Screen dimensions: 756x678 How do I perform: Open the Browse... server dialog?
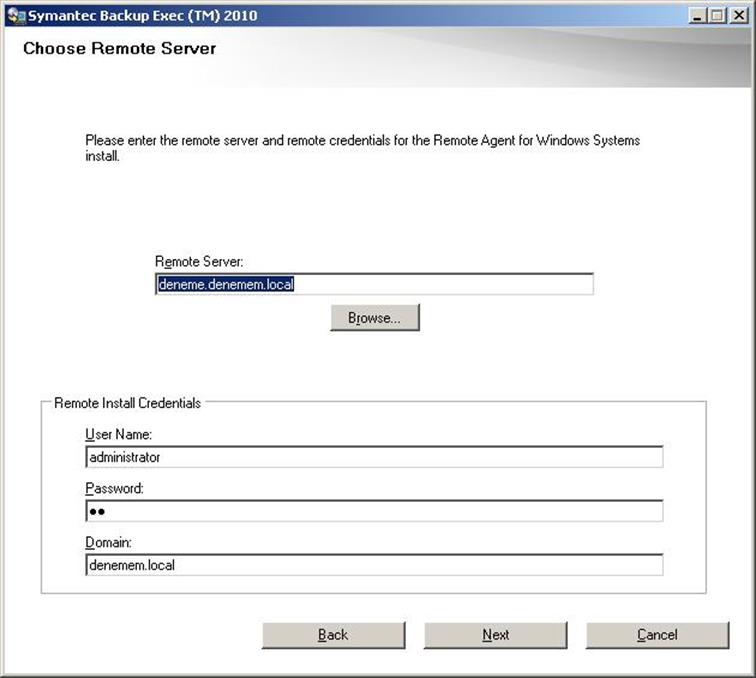(x=375, y=318)
